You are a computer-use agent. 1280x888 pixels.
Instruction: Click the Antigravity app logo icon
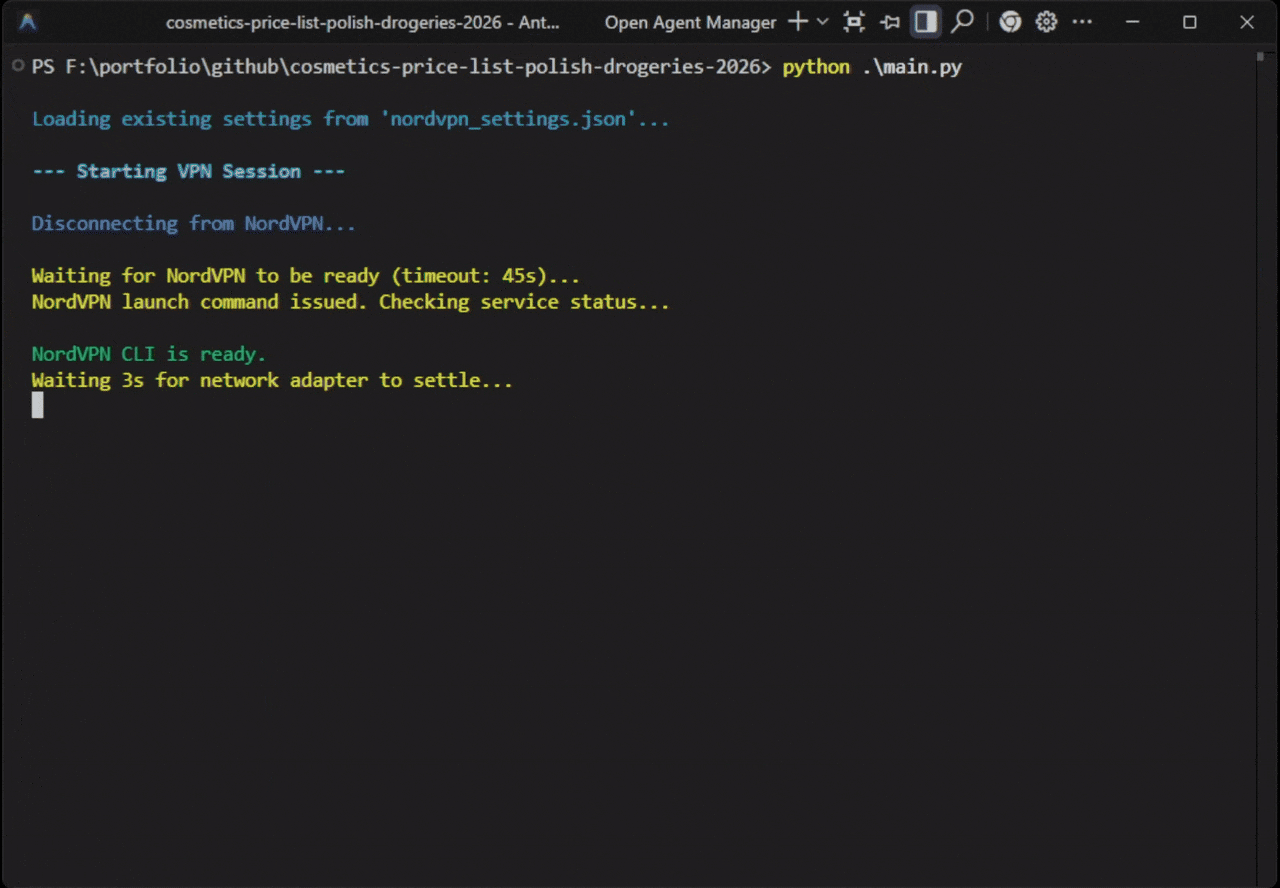click(28, 22)
